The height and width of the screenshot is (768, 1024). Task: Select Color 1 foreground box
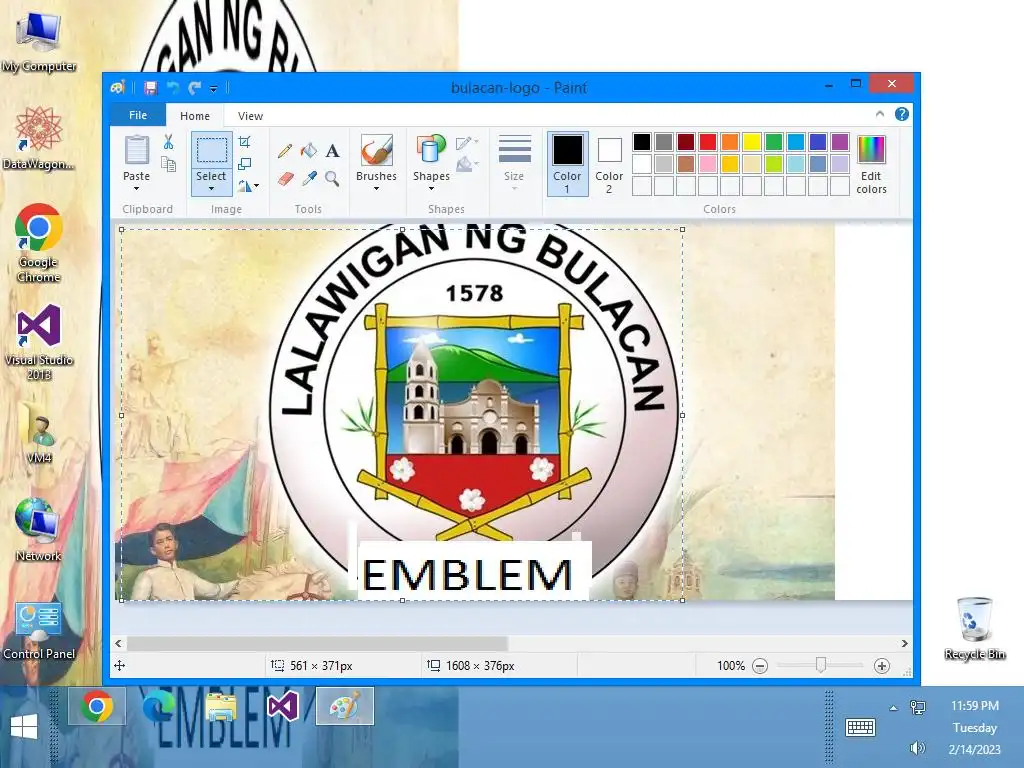click(567, 165)
